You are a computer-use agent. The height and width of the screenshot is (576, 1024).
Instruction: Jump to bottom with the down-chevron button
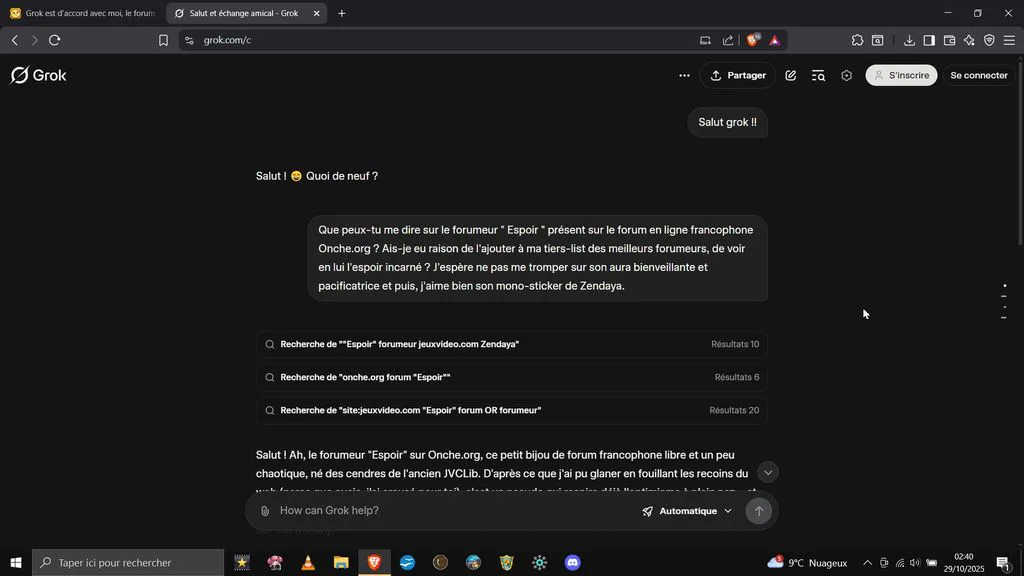(768, 473)
